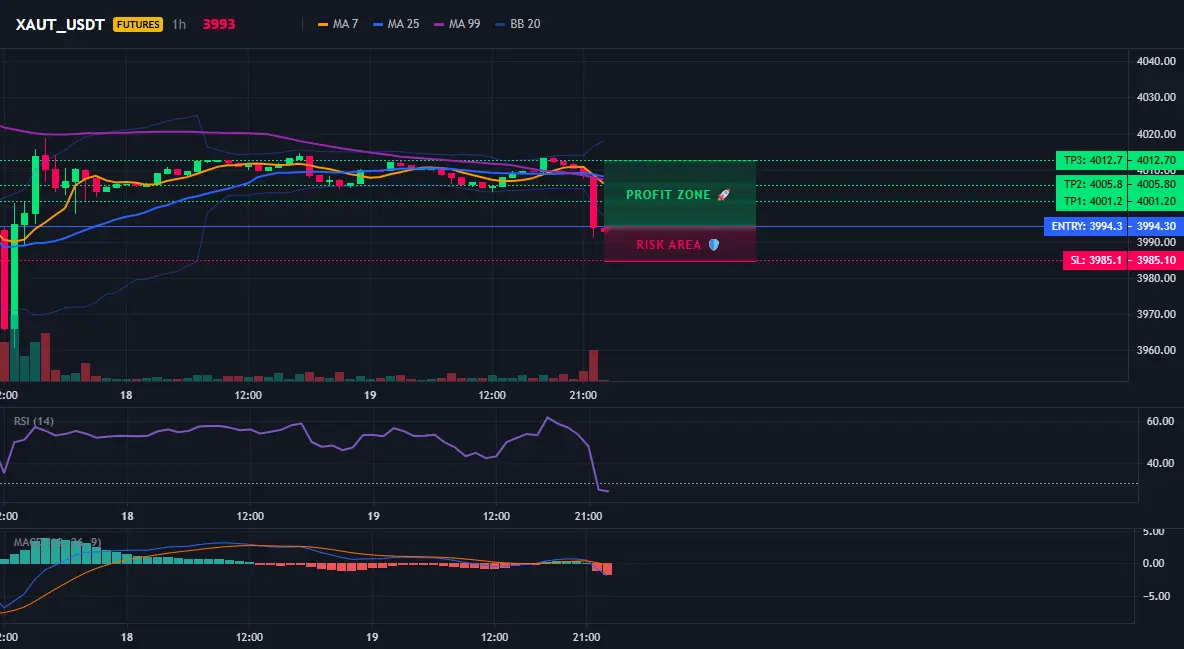Viewport: 1184px width, 649px height.
Task: Click 21:00 on the RSI pane time axis
Action: (588, 516)
